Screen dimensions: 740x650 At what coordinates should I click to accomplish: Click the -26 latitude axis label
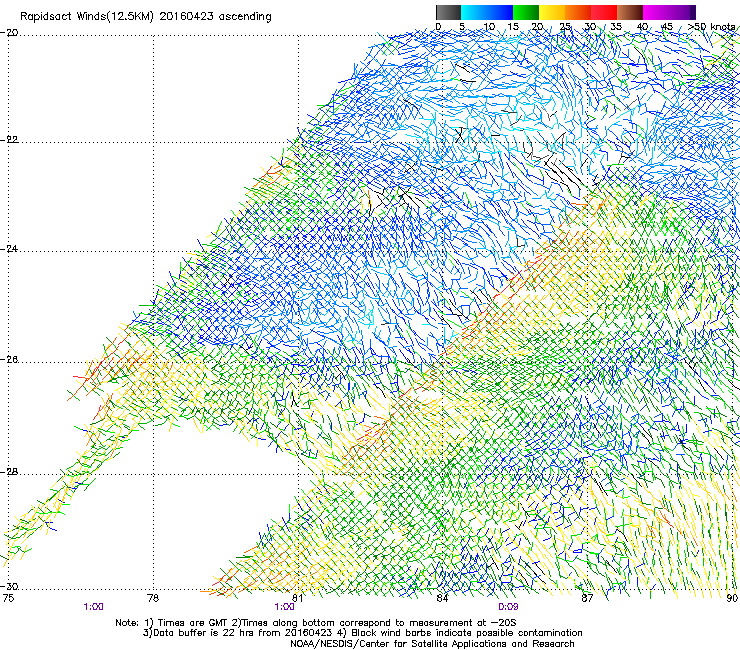[10, 360]
